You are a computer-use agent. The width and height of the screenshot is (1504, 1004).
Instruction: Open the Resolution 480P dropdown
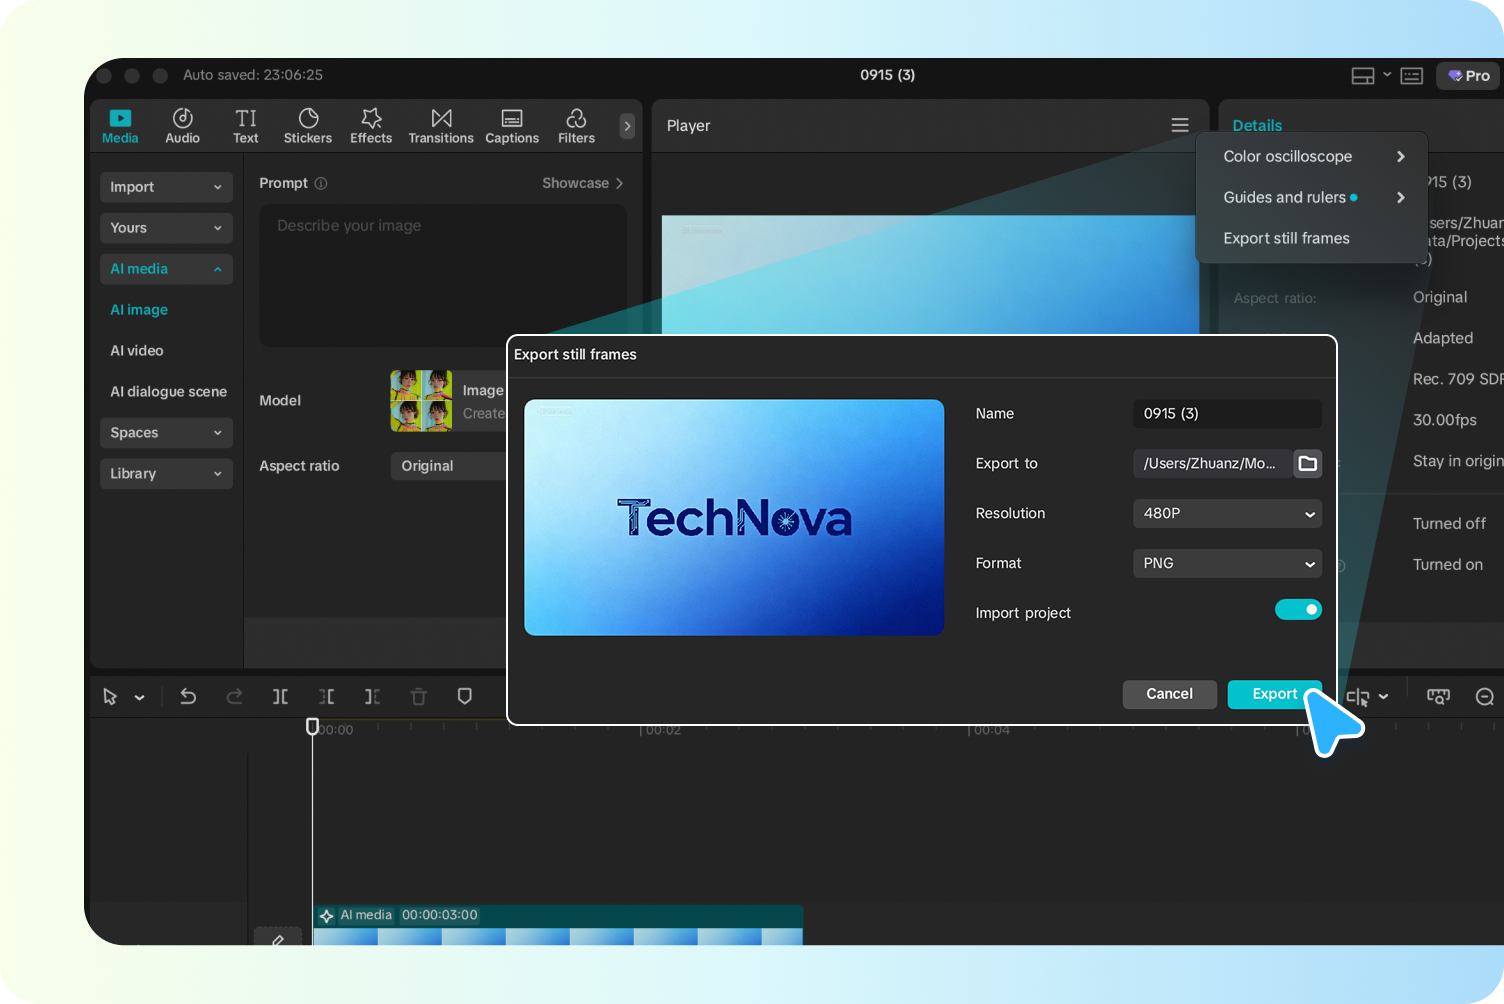(1227, 513)
